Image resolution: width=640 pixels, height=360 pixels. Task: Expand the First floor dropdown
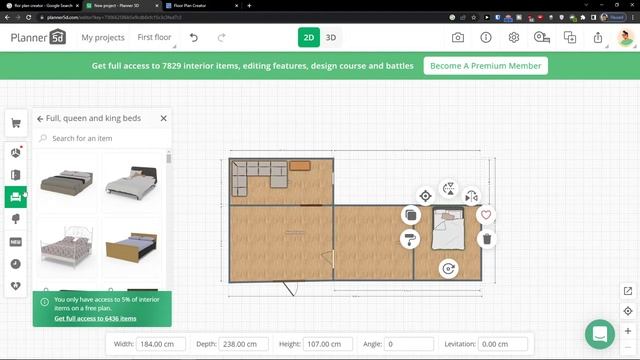tap(154, 37)
